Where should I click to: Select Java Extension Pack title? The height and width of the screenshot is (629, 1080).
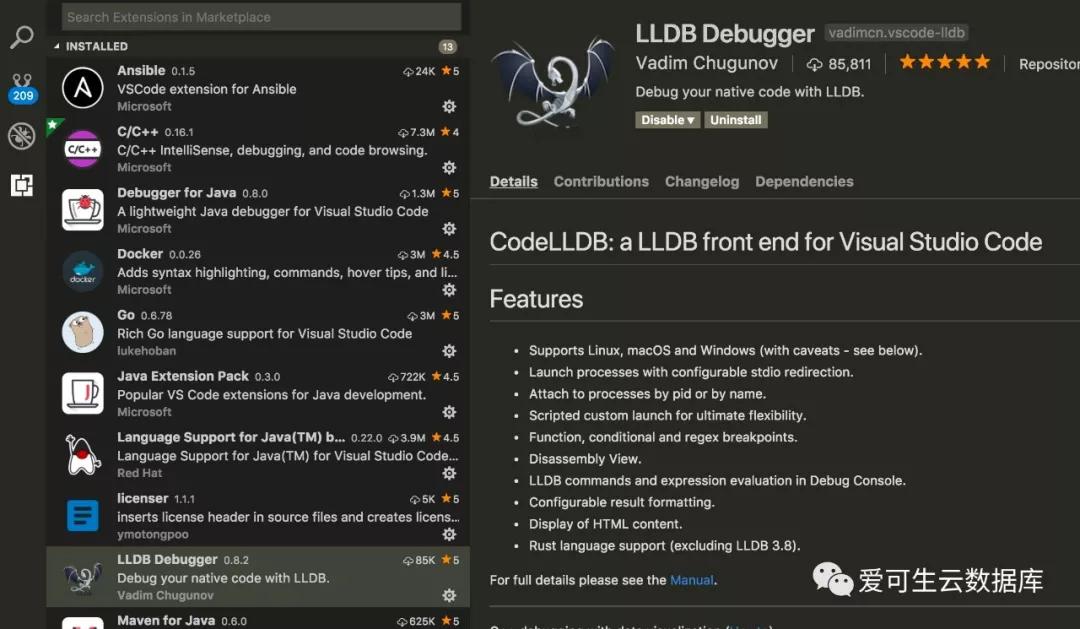[x=183, y=376]
